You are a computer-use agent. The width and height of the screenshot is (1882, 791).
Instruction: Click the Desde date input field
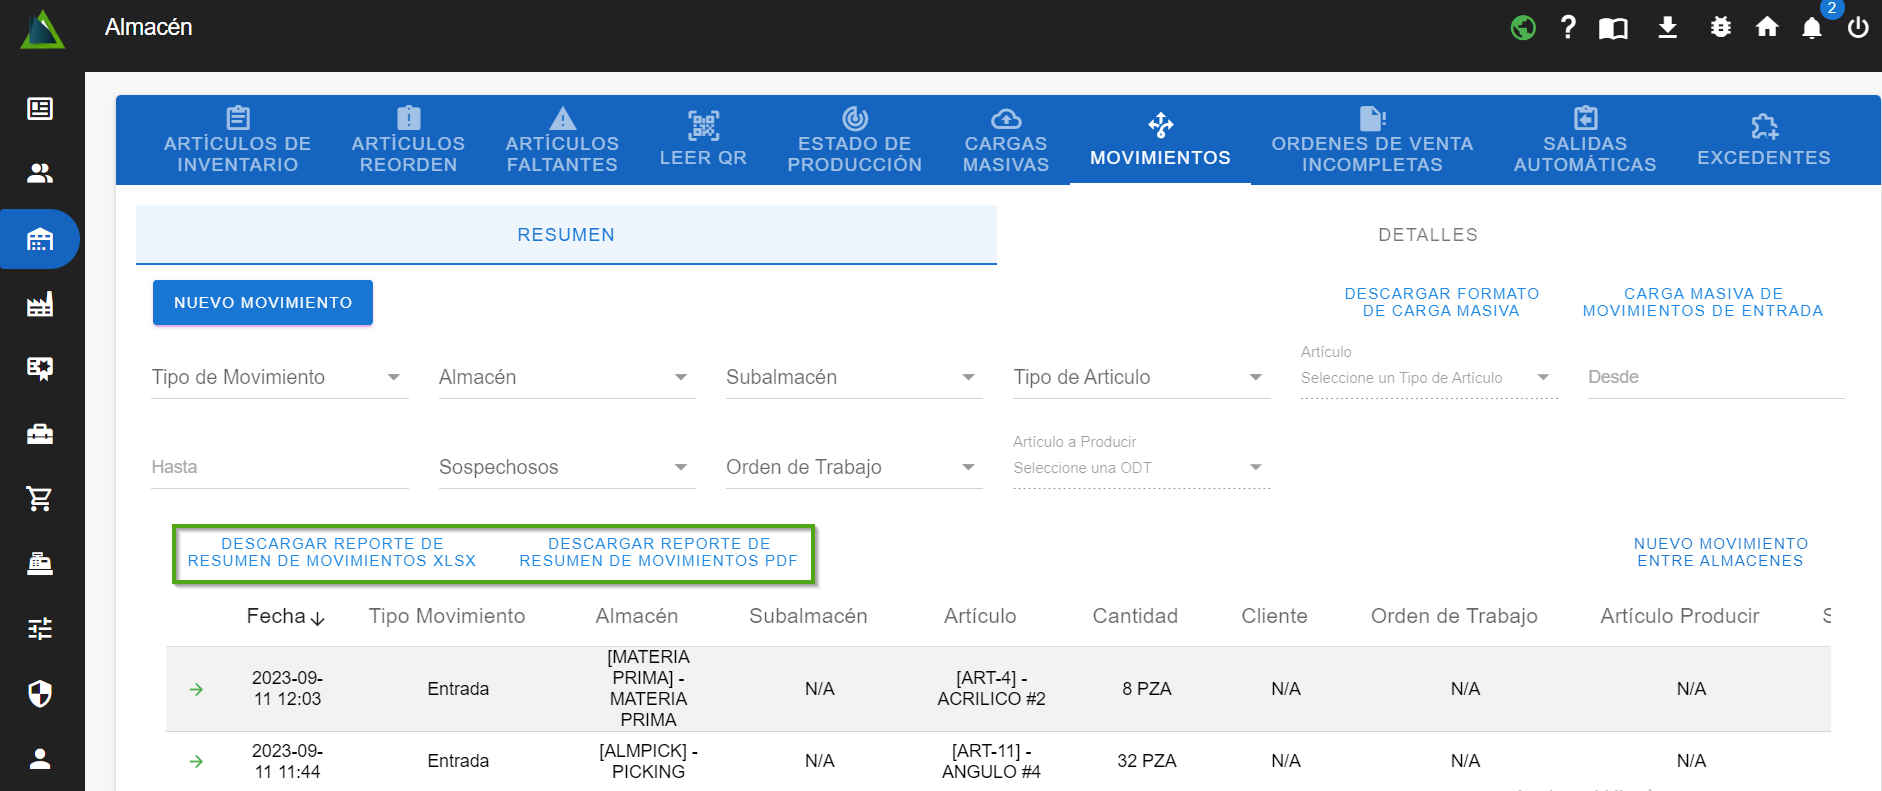click(x=1715, y=377)
